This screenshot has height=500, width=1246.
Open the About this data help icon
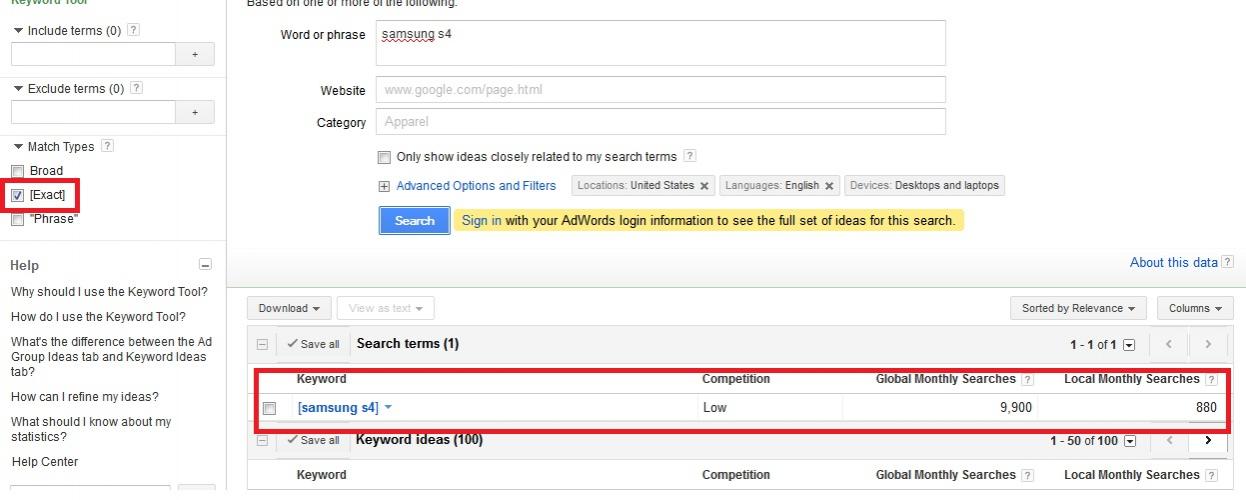[x=1227, y=262]
